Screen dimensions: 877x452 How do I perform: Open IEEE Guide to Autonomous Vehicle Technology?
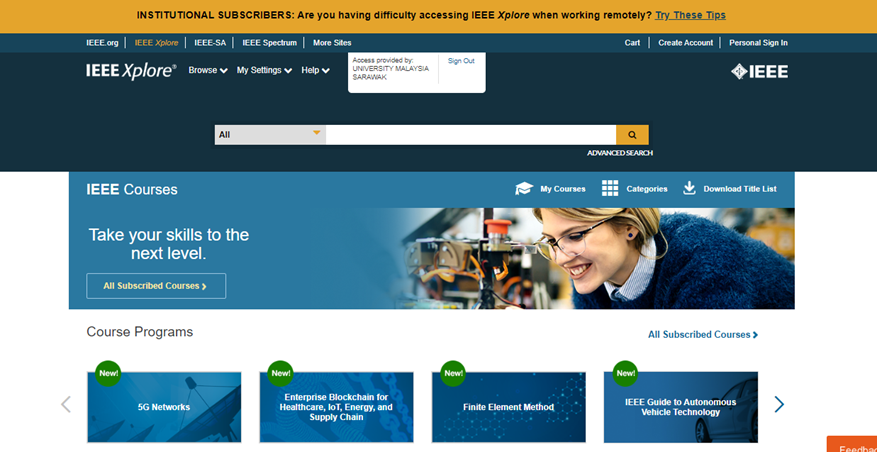[x=681, y=407]
